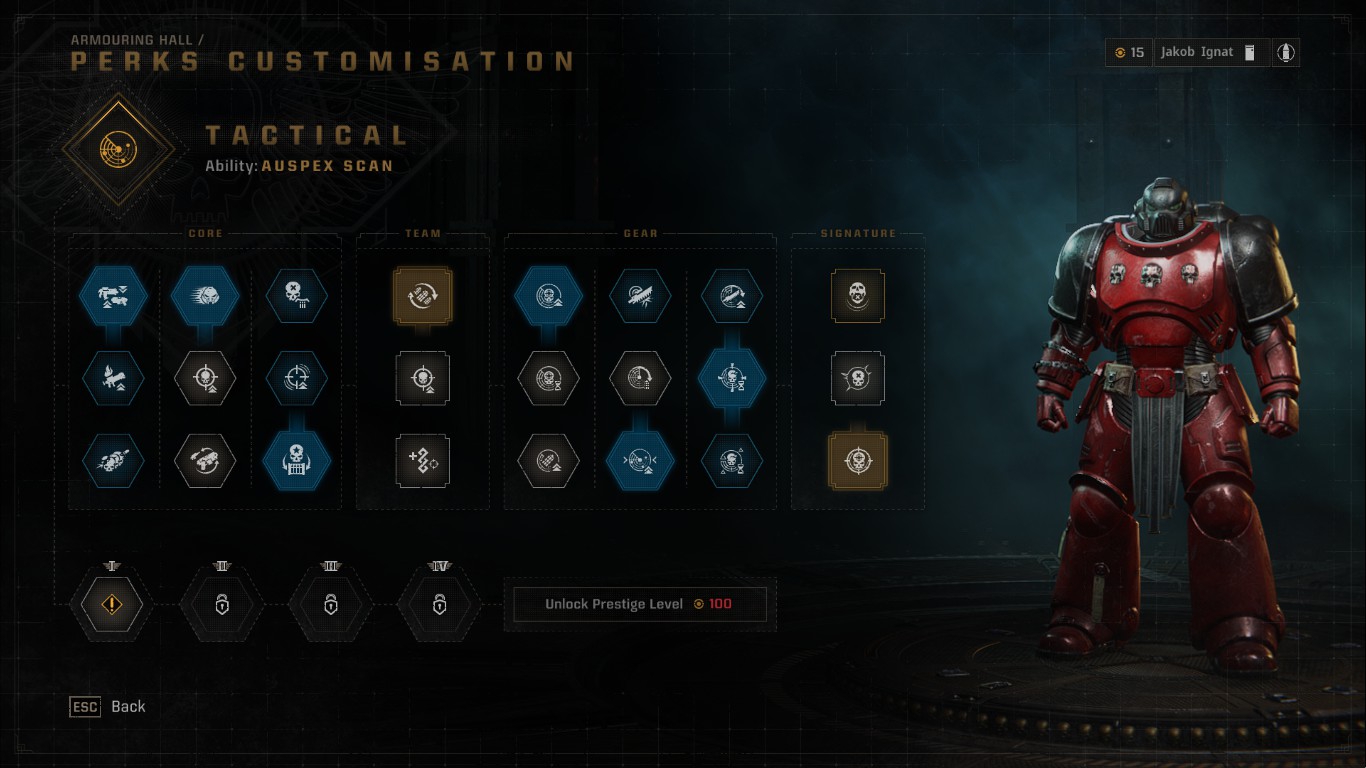Click the ESC Back button

click(107, 706)
